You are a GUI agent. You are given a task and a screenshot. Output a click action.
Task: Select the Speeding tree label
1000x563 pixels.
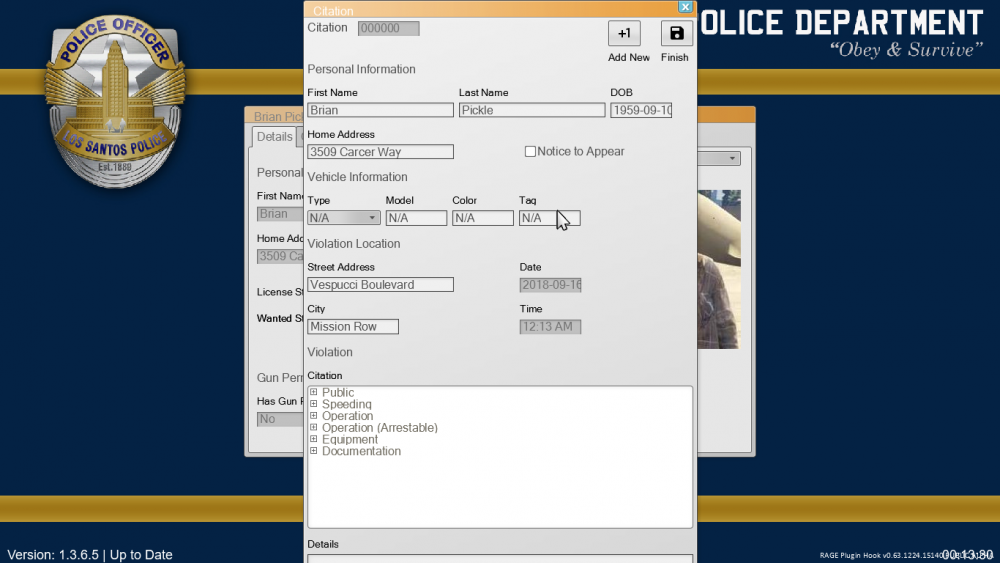346,404
